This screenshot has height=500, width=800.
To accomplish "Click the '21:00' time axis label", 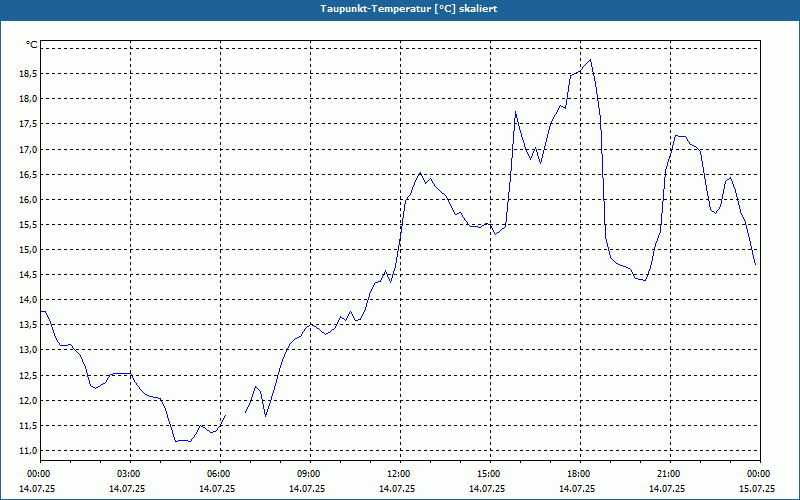I will 670,474.
